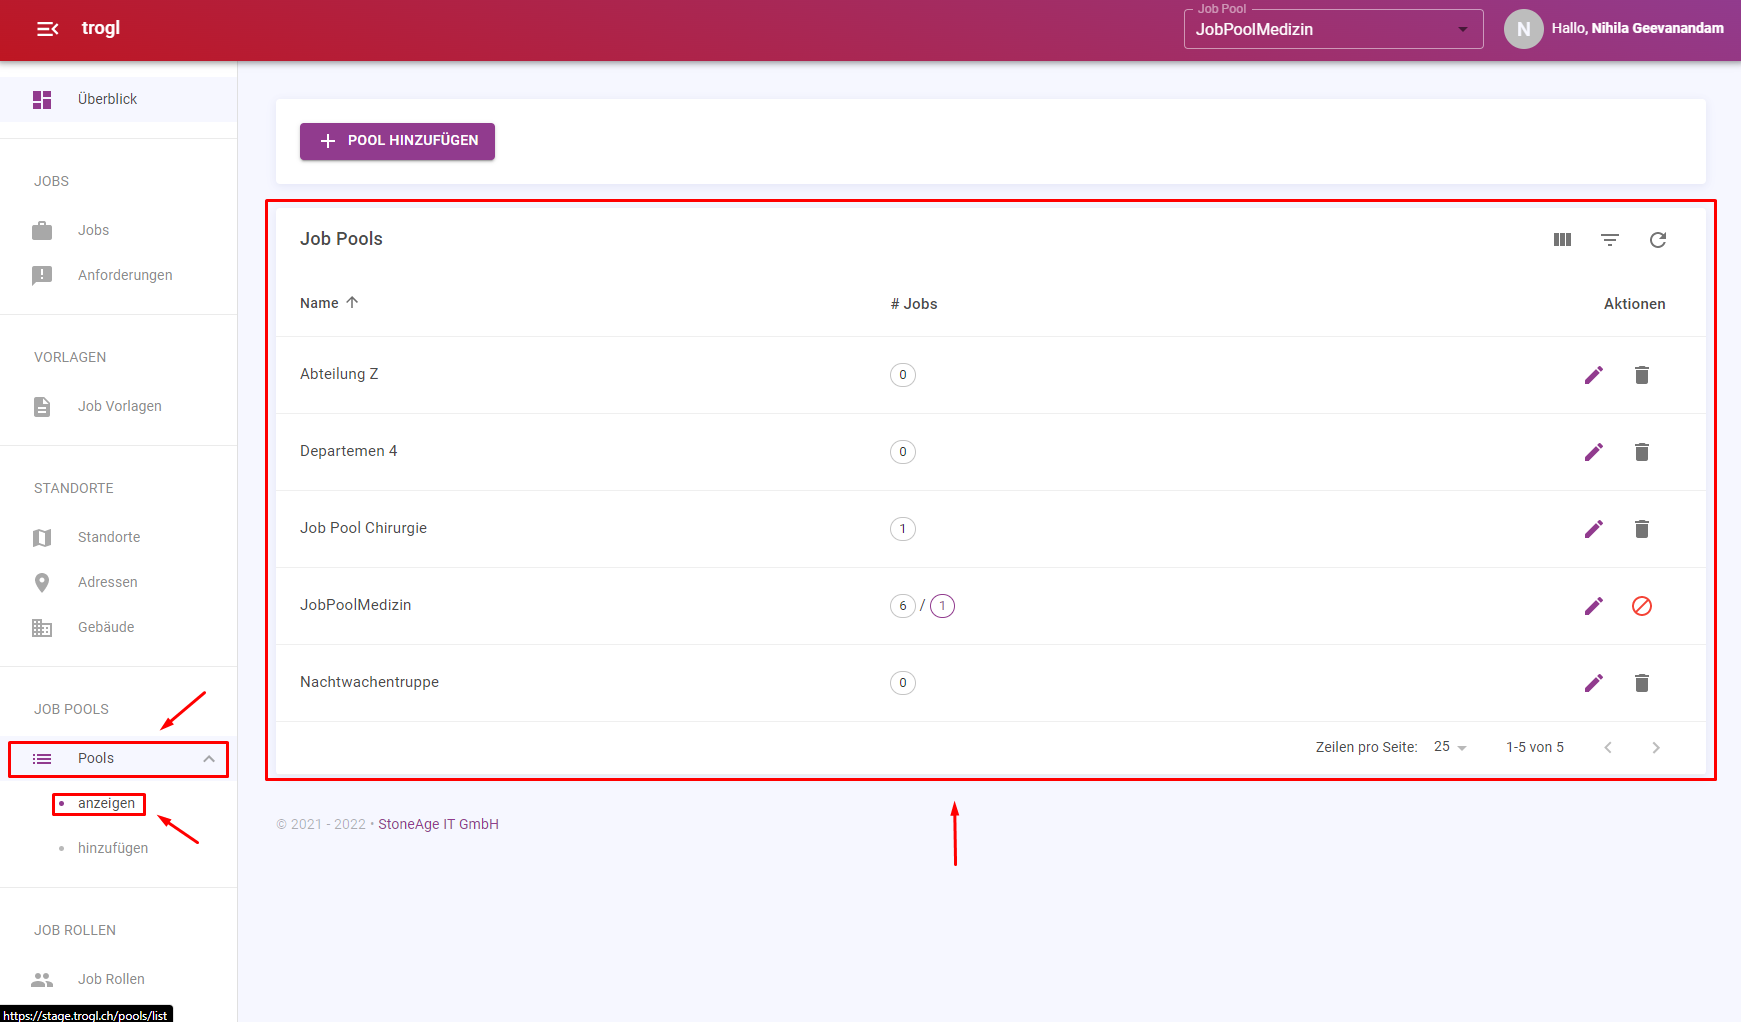The width and height of the screenshot is (1741, 1022).
Task: Click the Job Rollen people icon
Action: [42, 979]
